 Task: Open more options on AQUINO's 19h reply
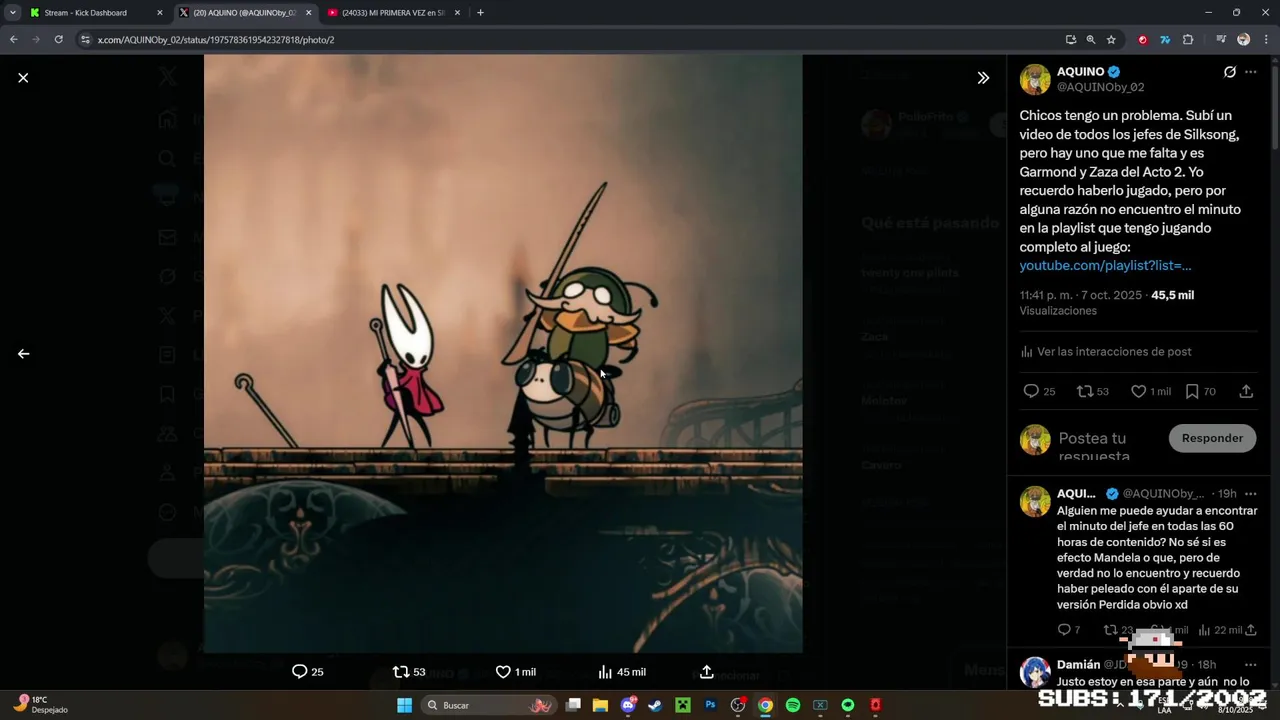[1251, 493]
